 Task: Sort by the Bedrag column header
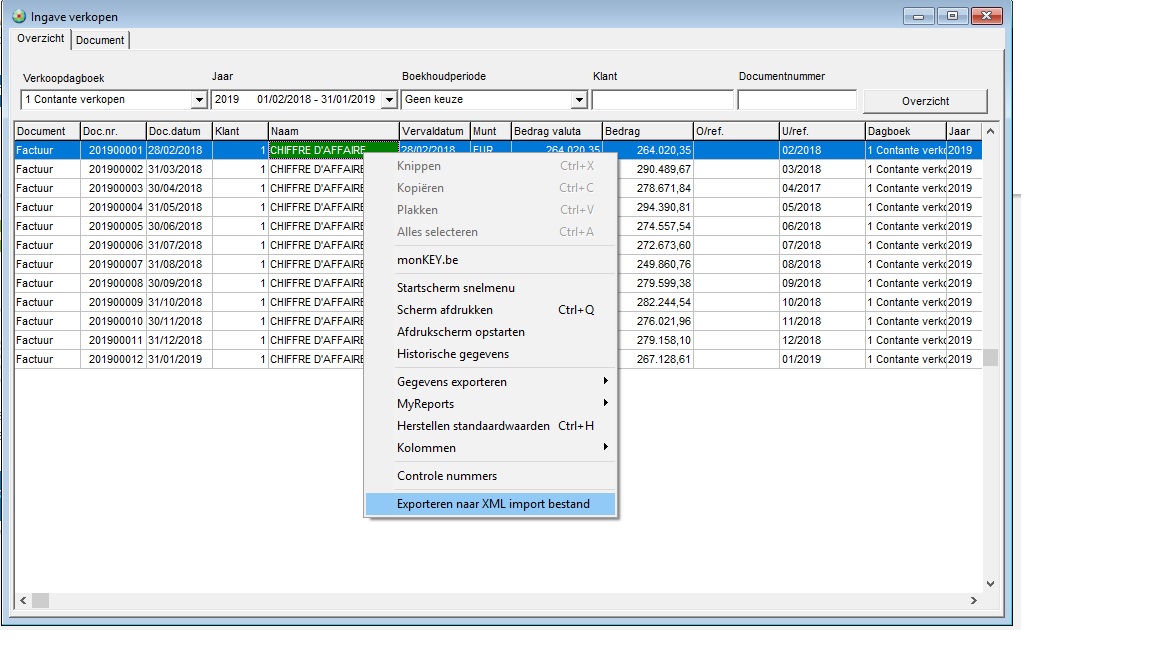(x=646, y=131)
